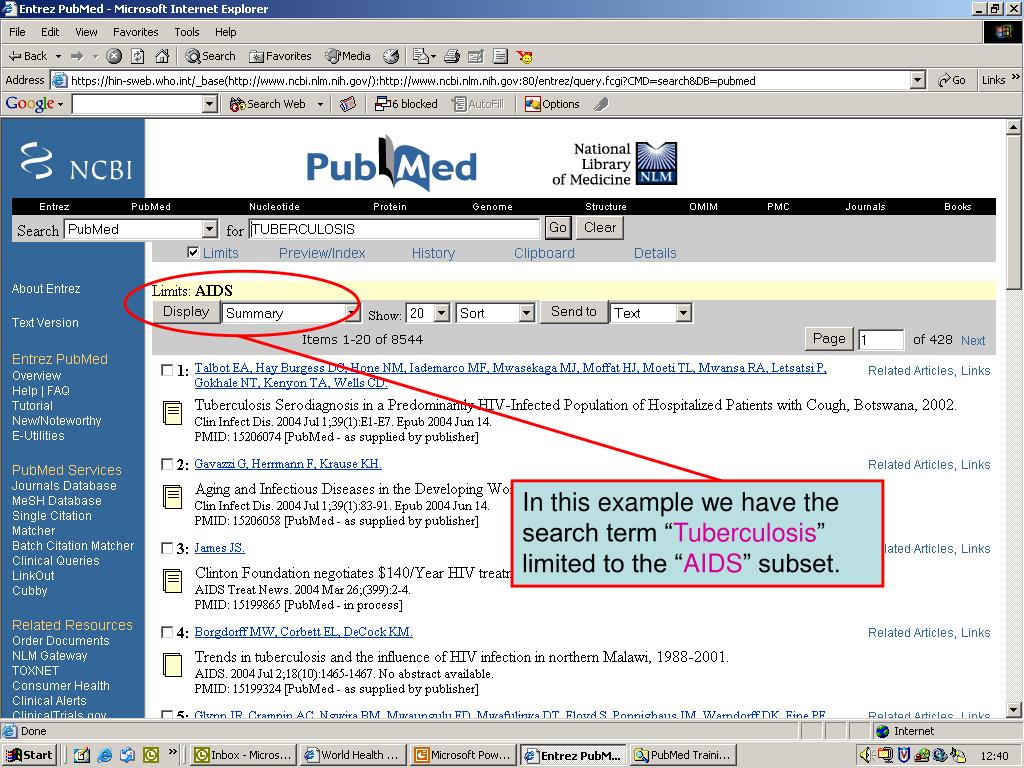The image size is (1024, 768).
Task: Click Google toolbar Options button
Action: pos(552,104)
